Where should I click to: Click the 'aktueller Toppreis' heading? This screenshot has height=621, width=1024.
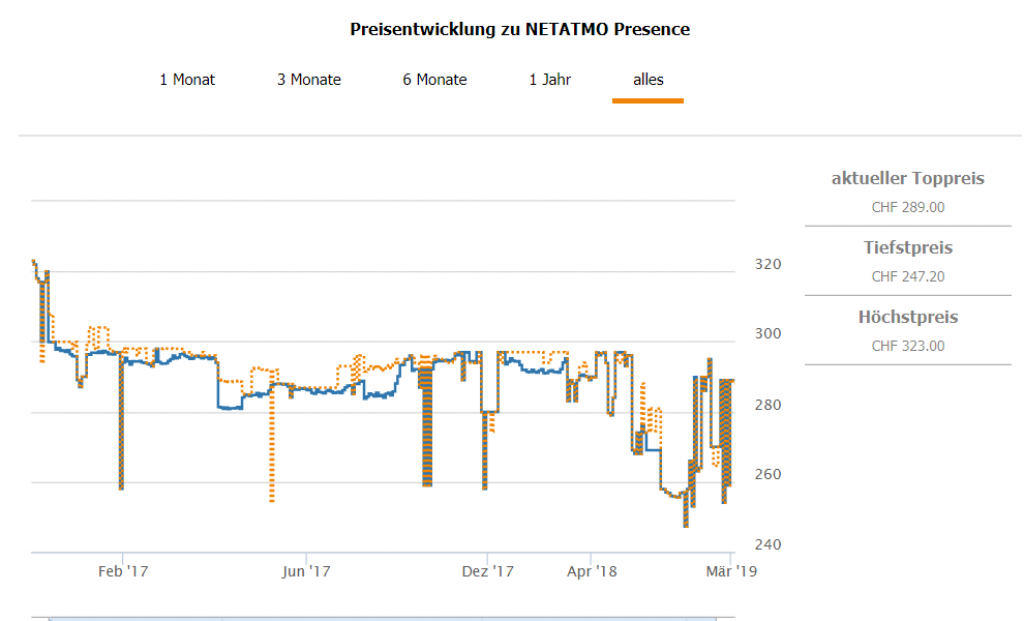tap(908, 179)
